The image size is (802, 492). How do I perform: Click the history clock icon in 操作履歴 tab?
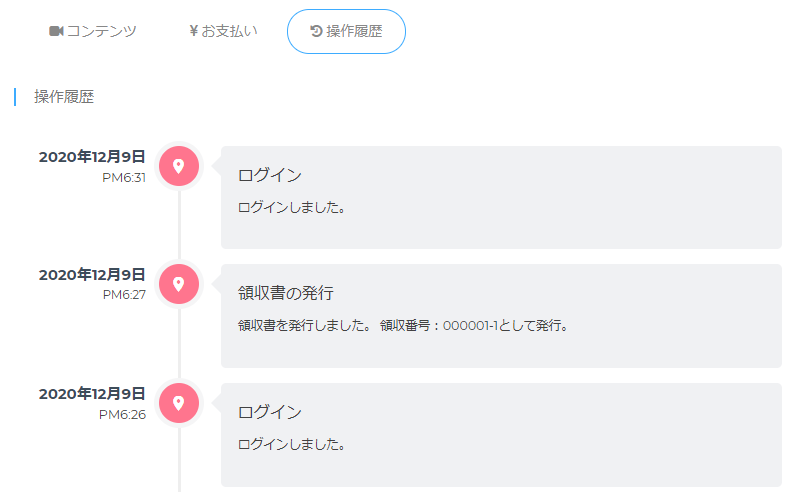pos(316,31)
